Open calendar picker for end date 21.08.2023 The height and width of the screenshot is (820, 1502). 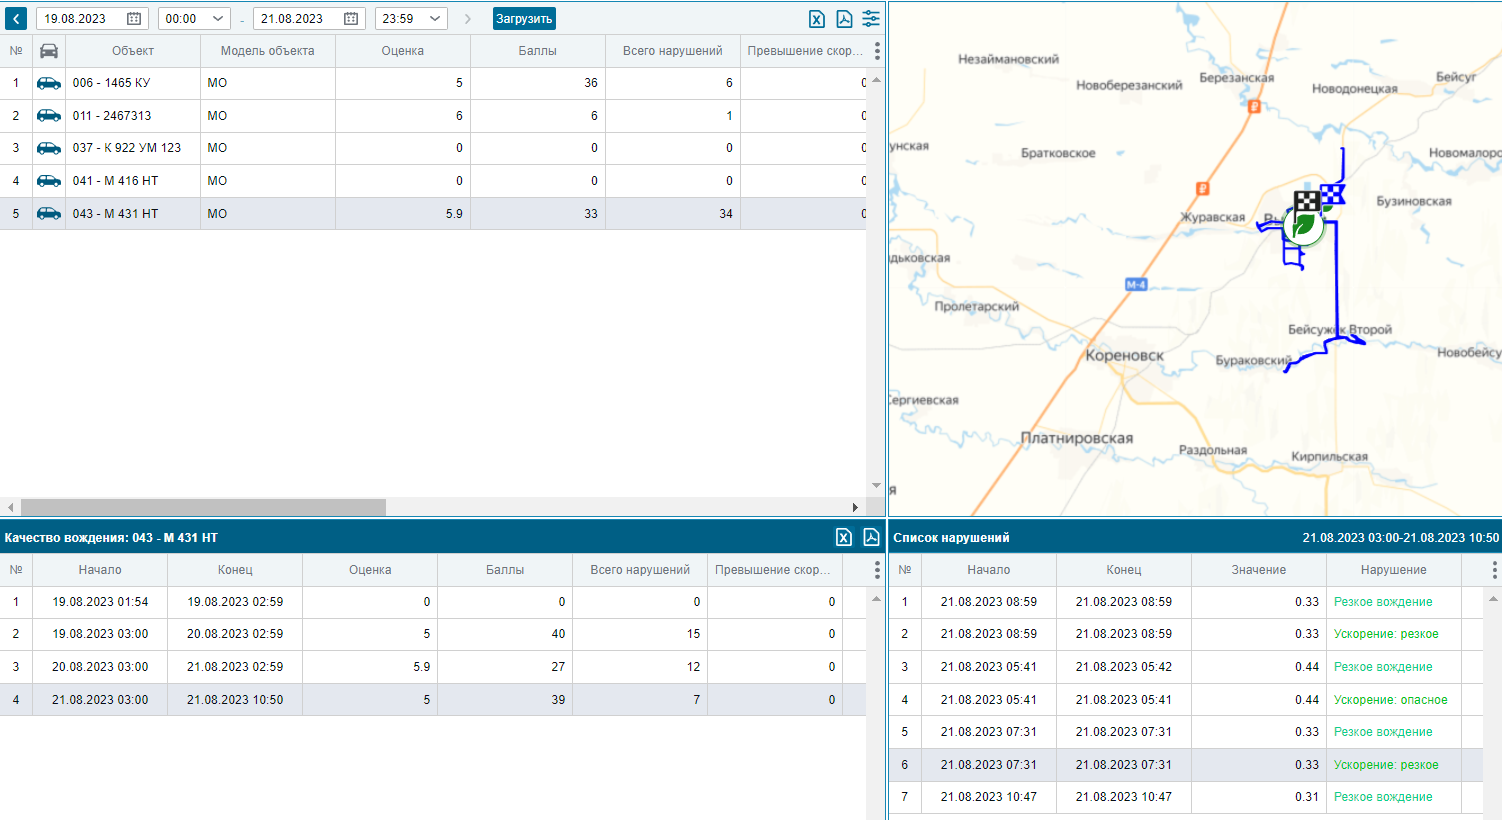click(x=351, y=19)
